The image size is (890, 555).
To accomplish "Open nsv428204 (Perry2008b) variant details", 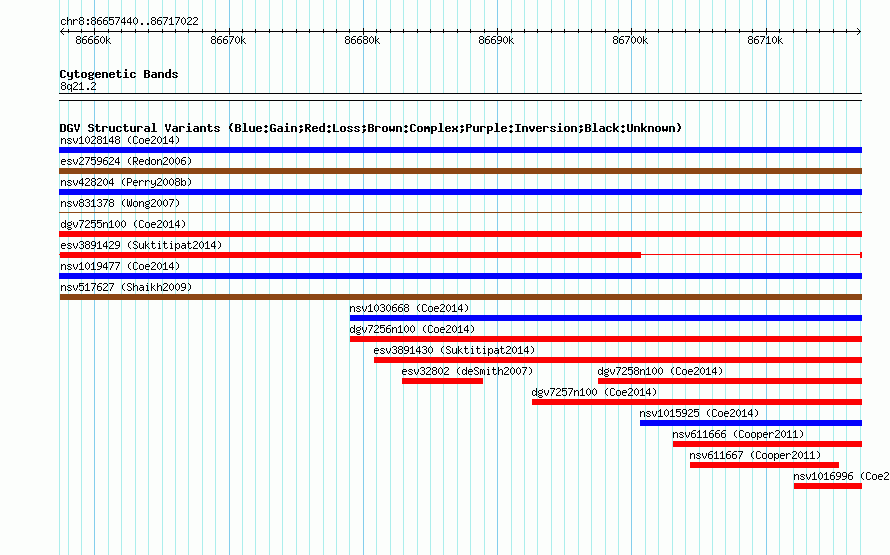I will point(126,182).
